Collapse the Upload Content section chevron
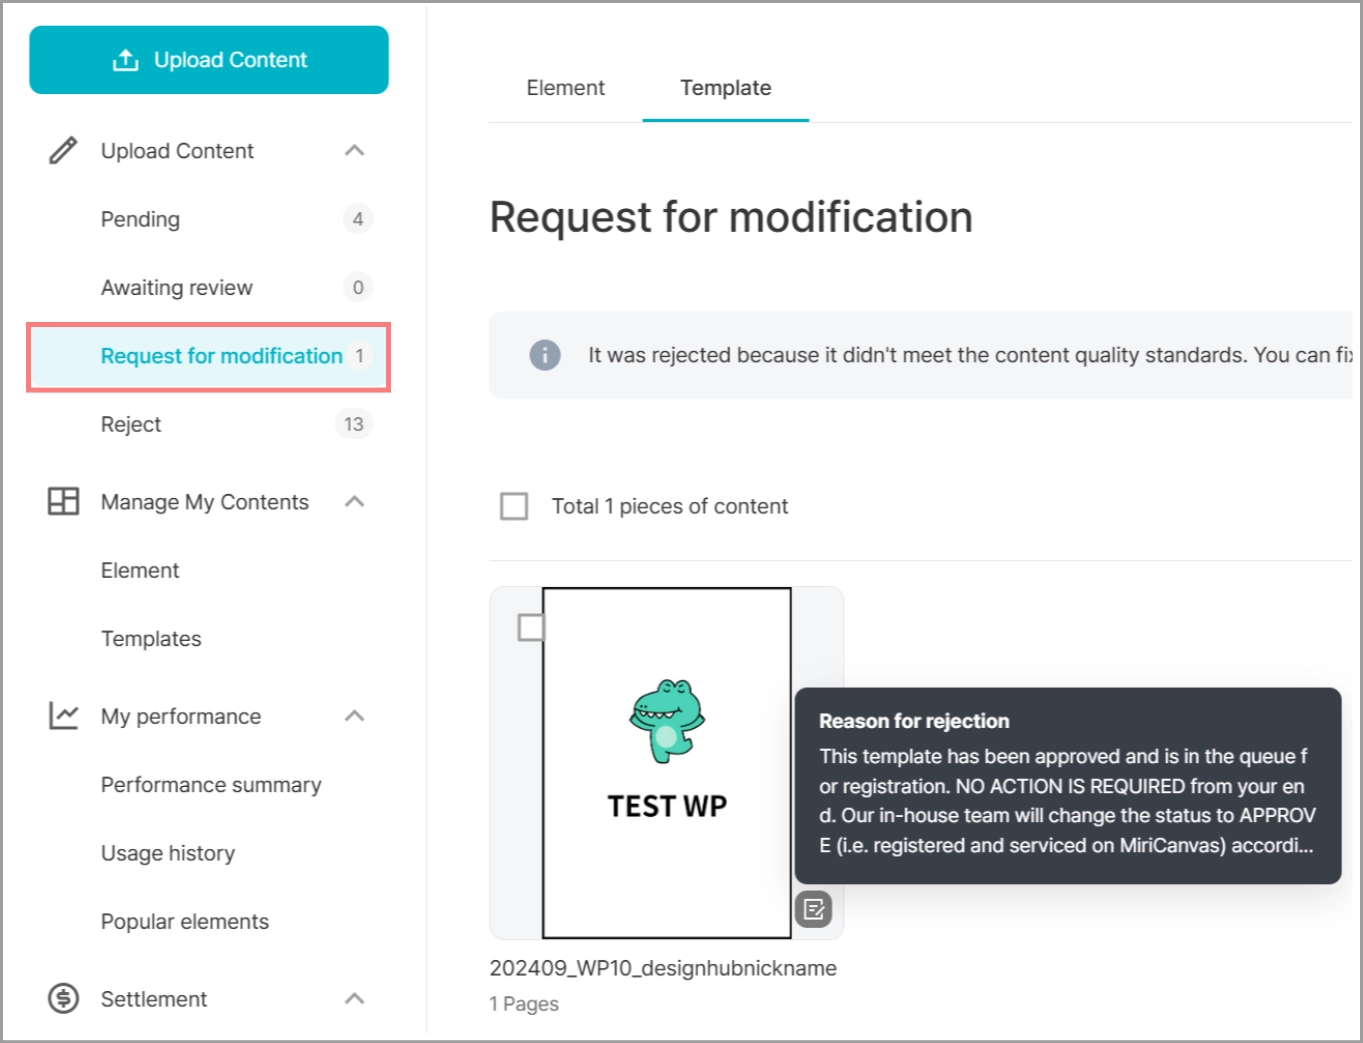The width and height of the screenshot is (1363, 1043). 354,151
